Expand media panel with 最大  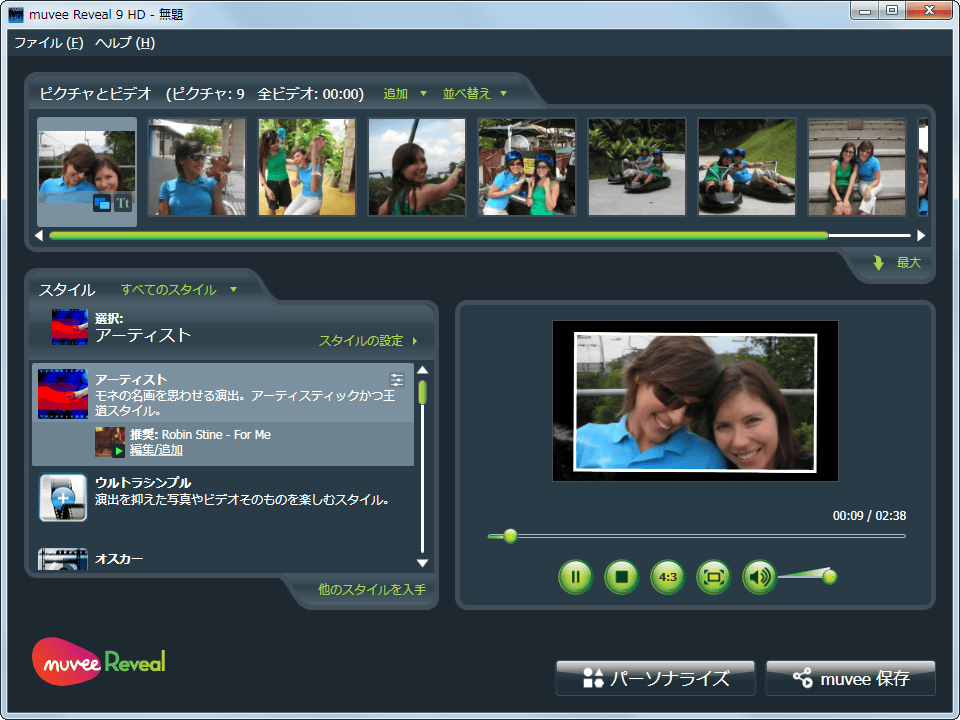pyautogui.click(x=898, y=263)
